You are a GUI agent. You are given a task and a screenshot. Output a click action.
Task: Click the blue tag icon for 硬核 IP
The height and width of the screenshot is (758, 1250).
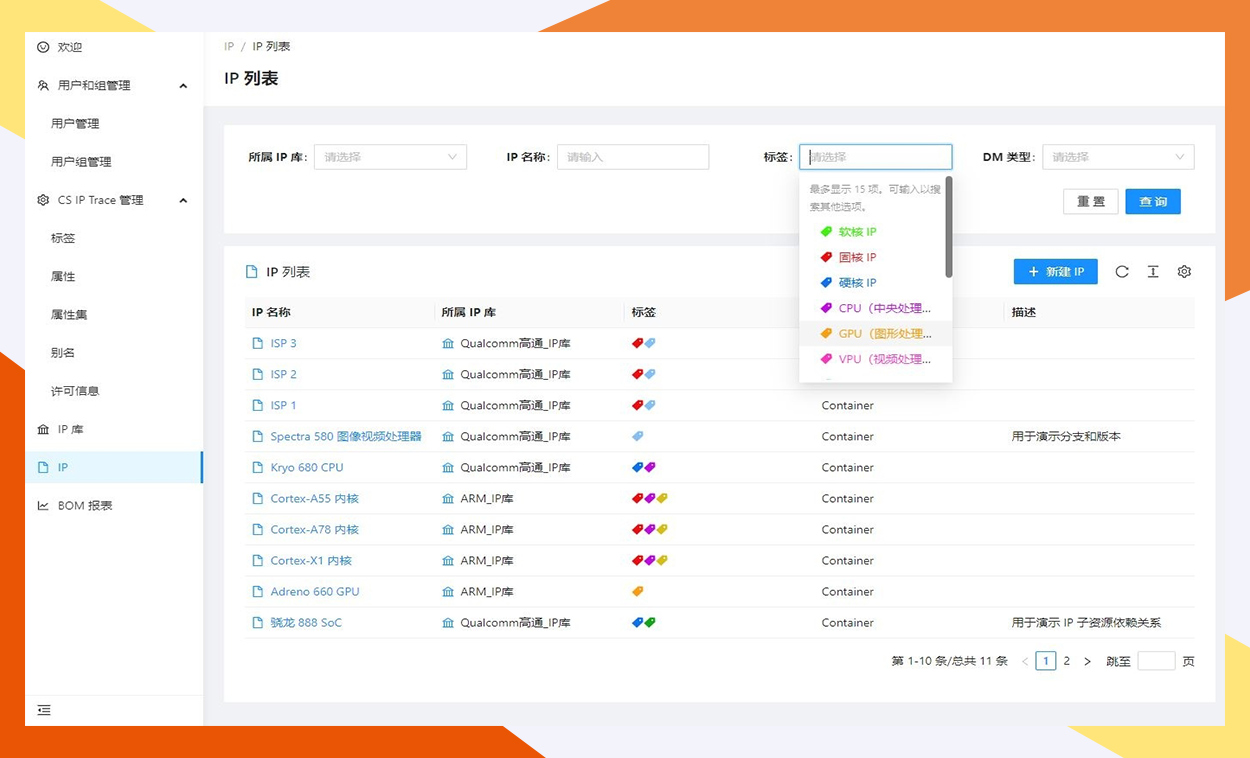[826, 283]
